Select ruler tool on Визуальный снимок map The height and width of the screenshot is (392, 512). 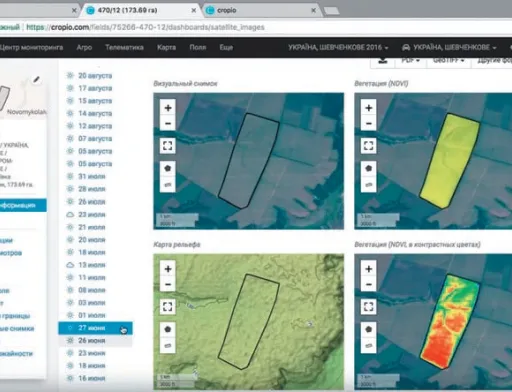point(168,184)
